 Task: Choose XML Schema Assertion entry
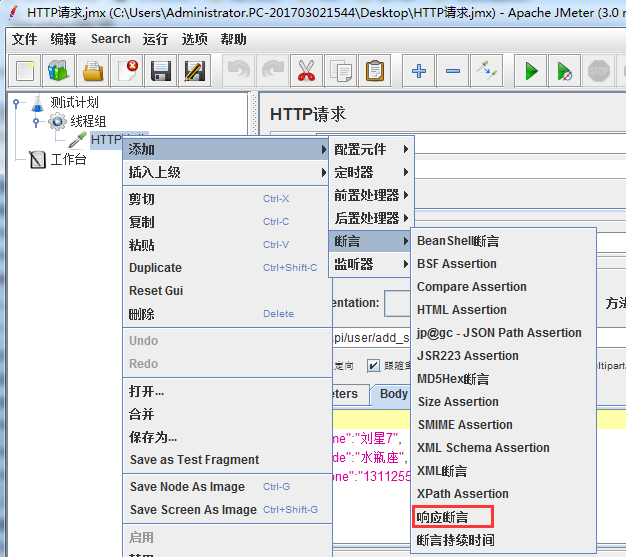503,448
